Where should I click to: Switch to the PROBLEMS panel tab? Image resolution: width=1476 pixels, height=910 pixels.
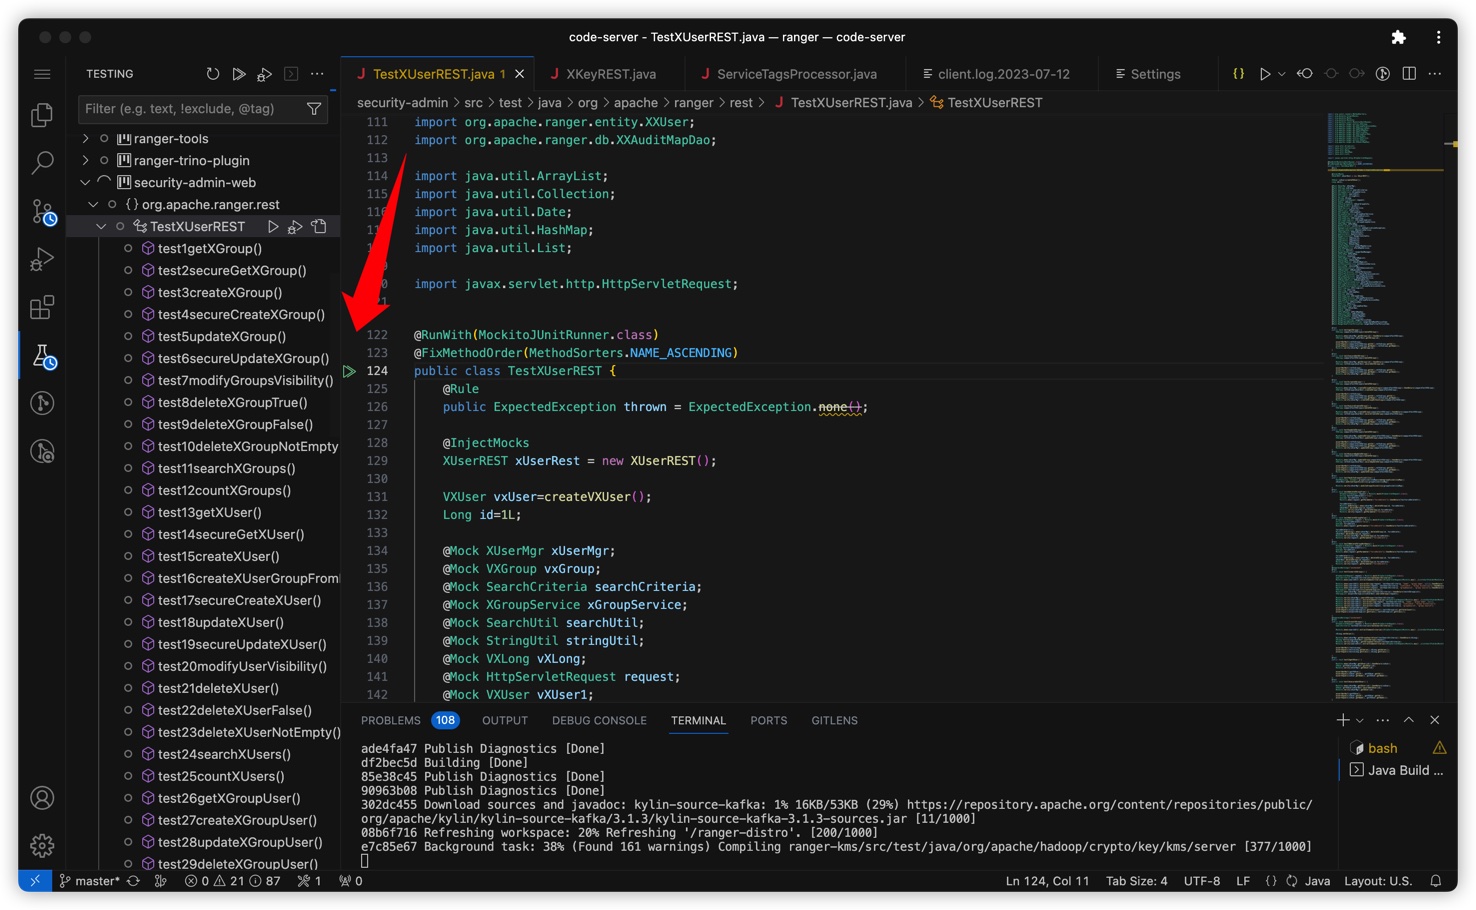[390, 720]
